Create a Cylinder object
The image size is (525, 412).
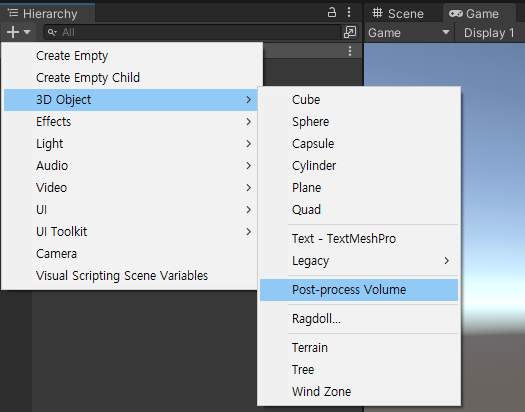click(359, 166)
